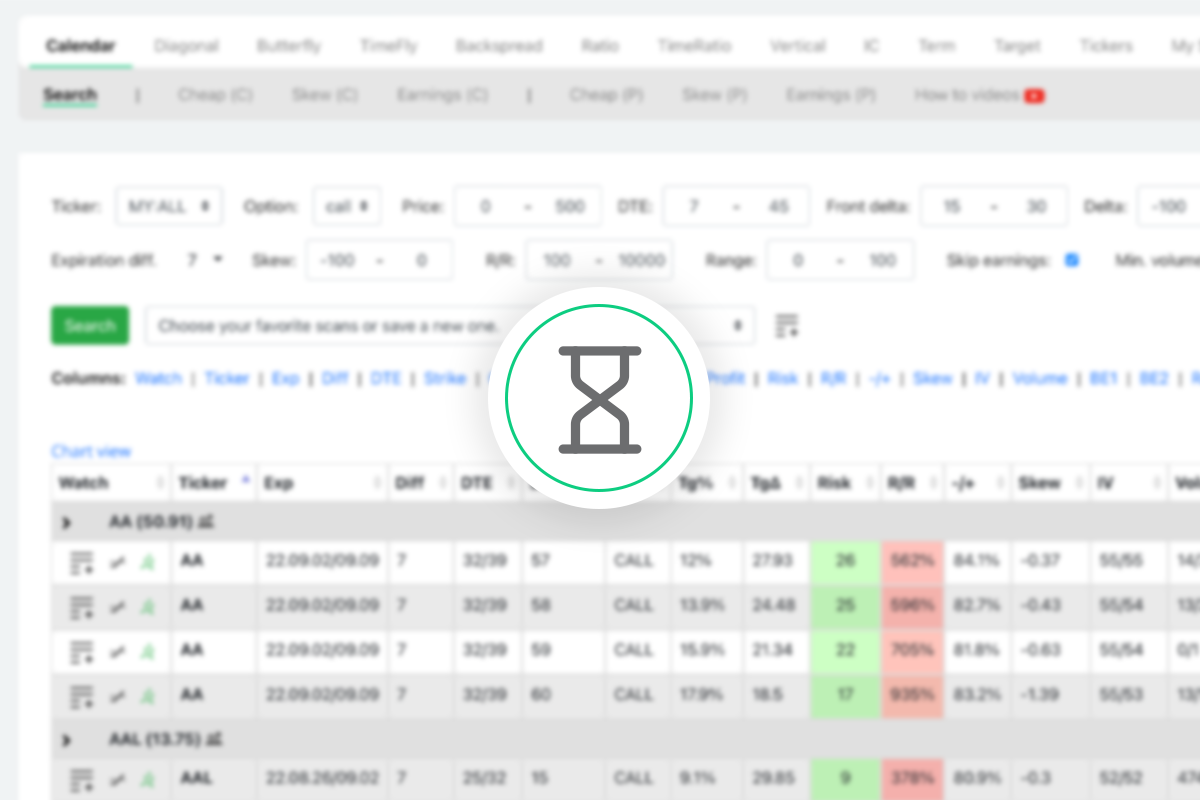
Task: Click the red 562% R/R cell
Action: pos(912,563)
